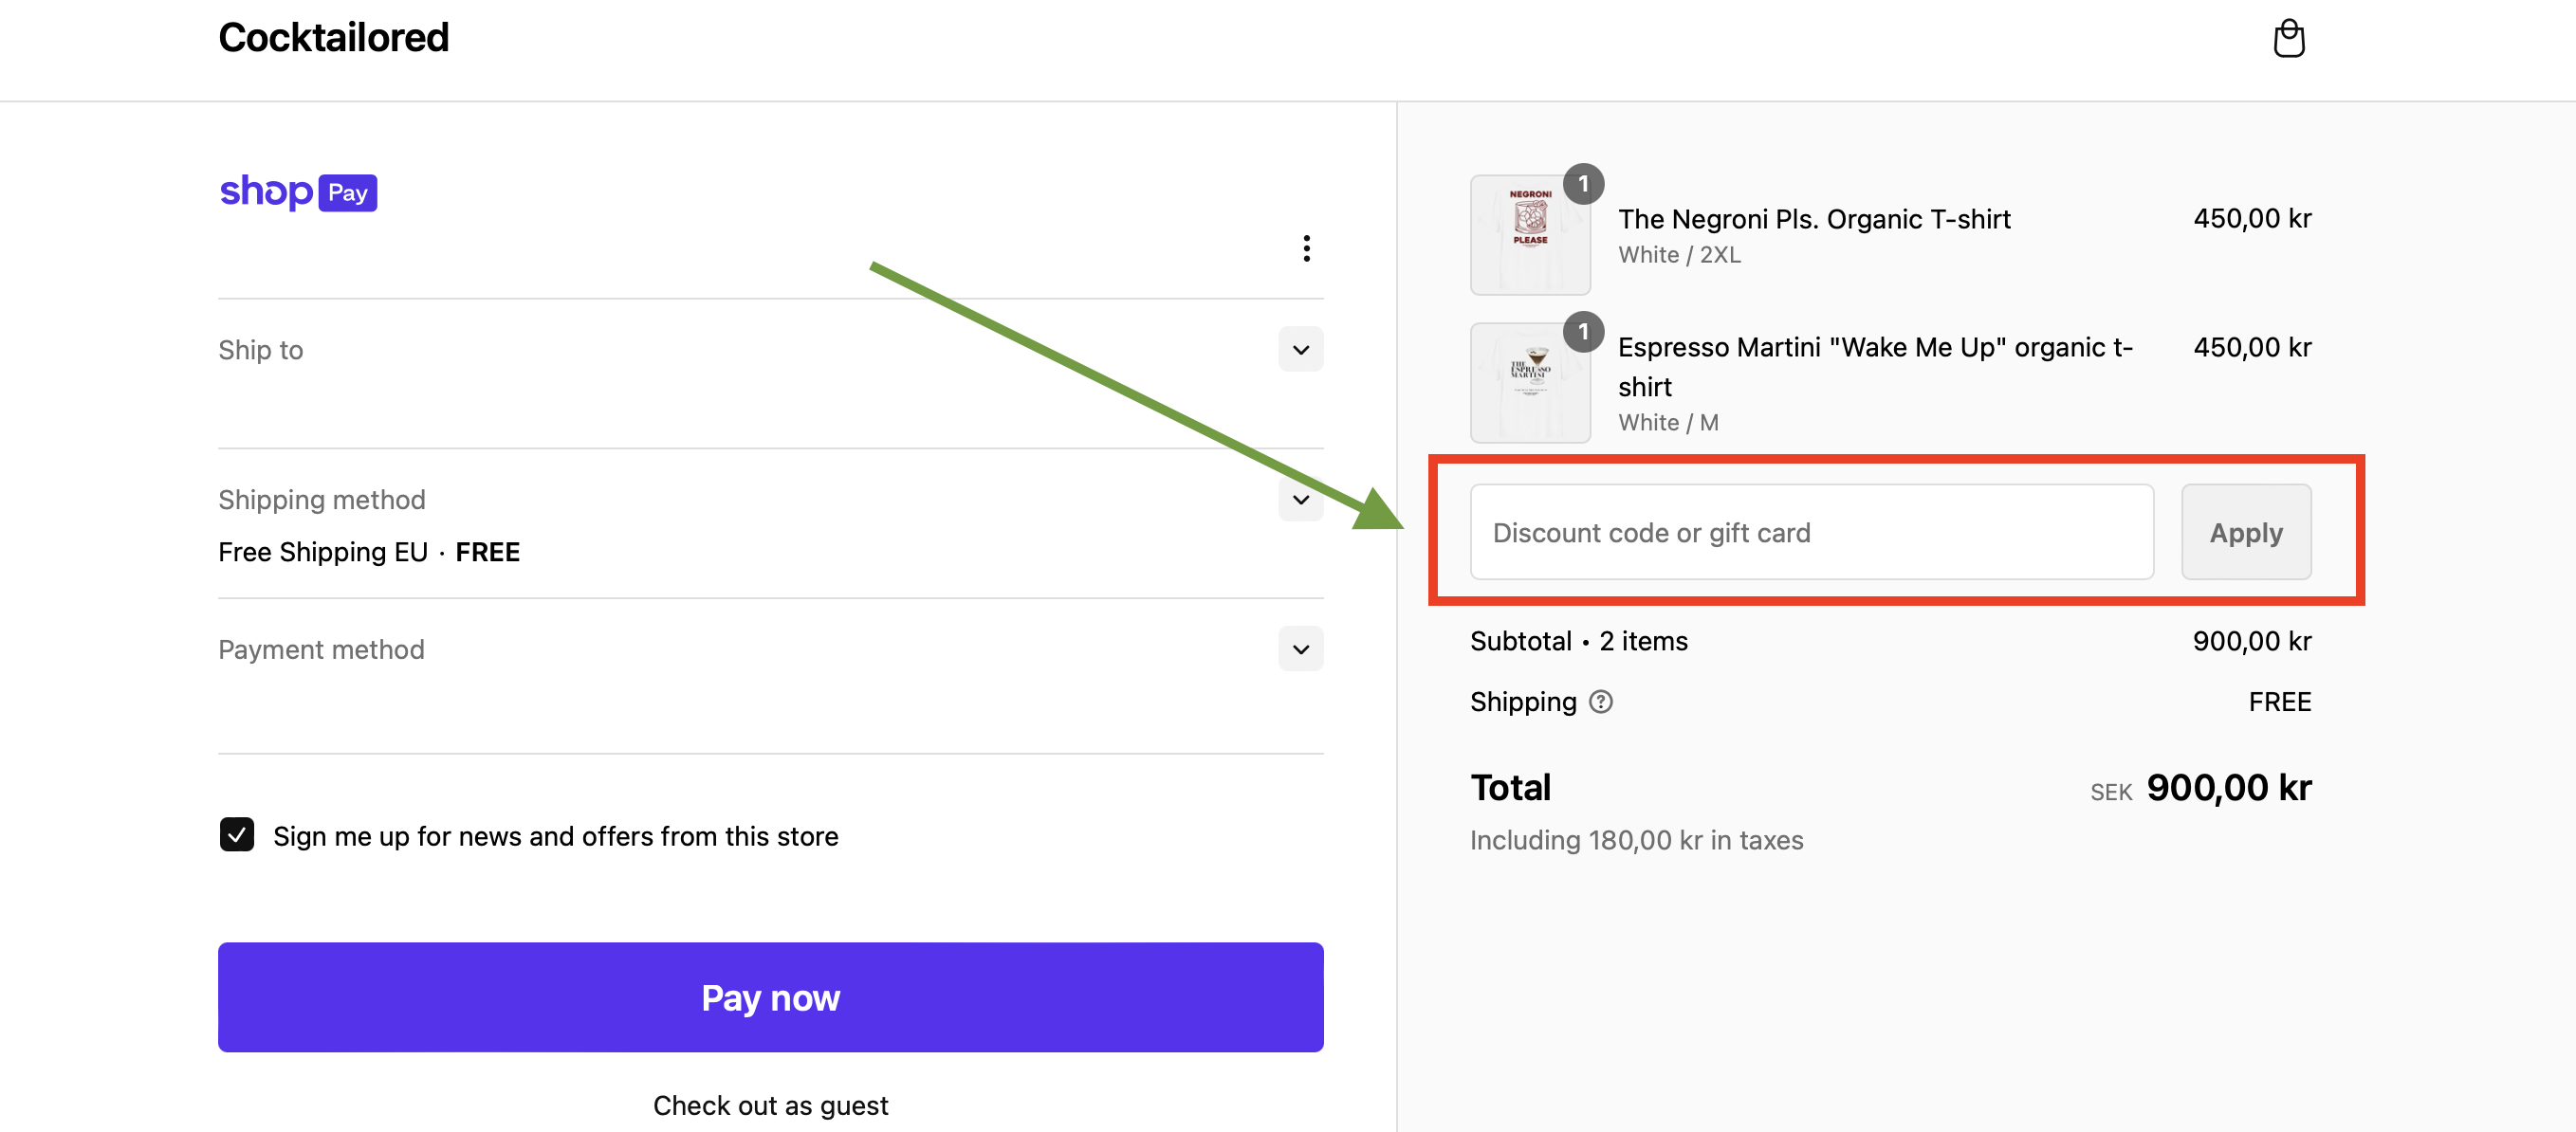The image size is (2576, 1132).
Task: Expand the Ship to dropdown
Action: pos(1299,348)
